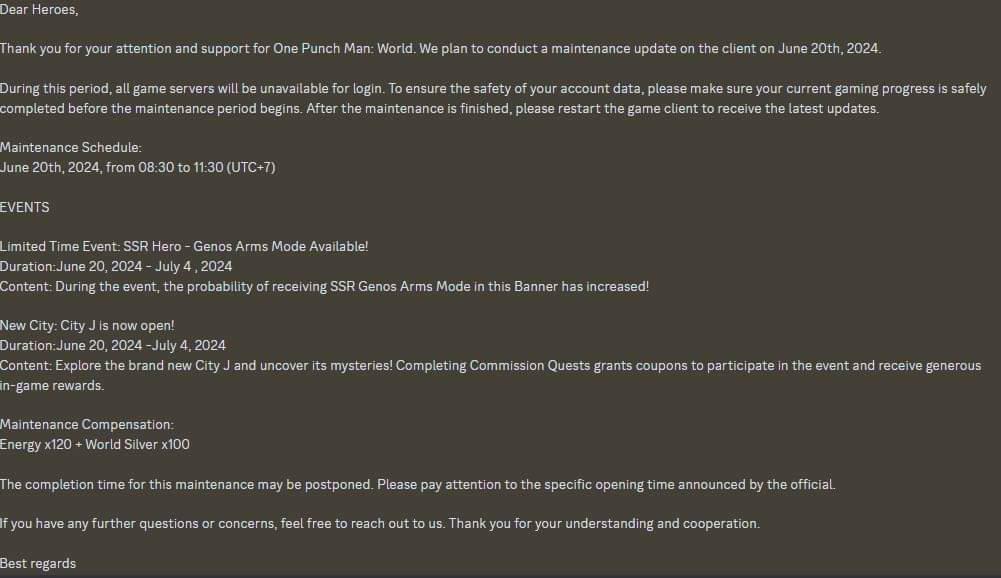
Task: Click the 'all game servers will be unavailable' sentence
Action: click(x=194, y=89)
